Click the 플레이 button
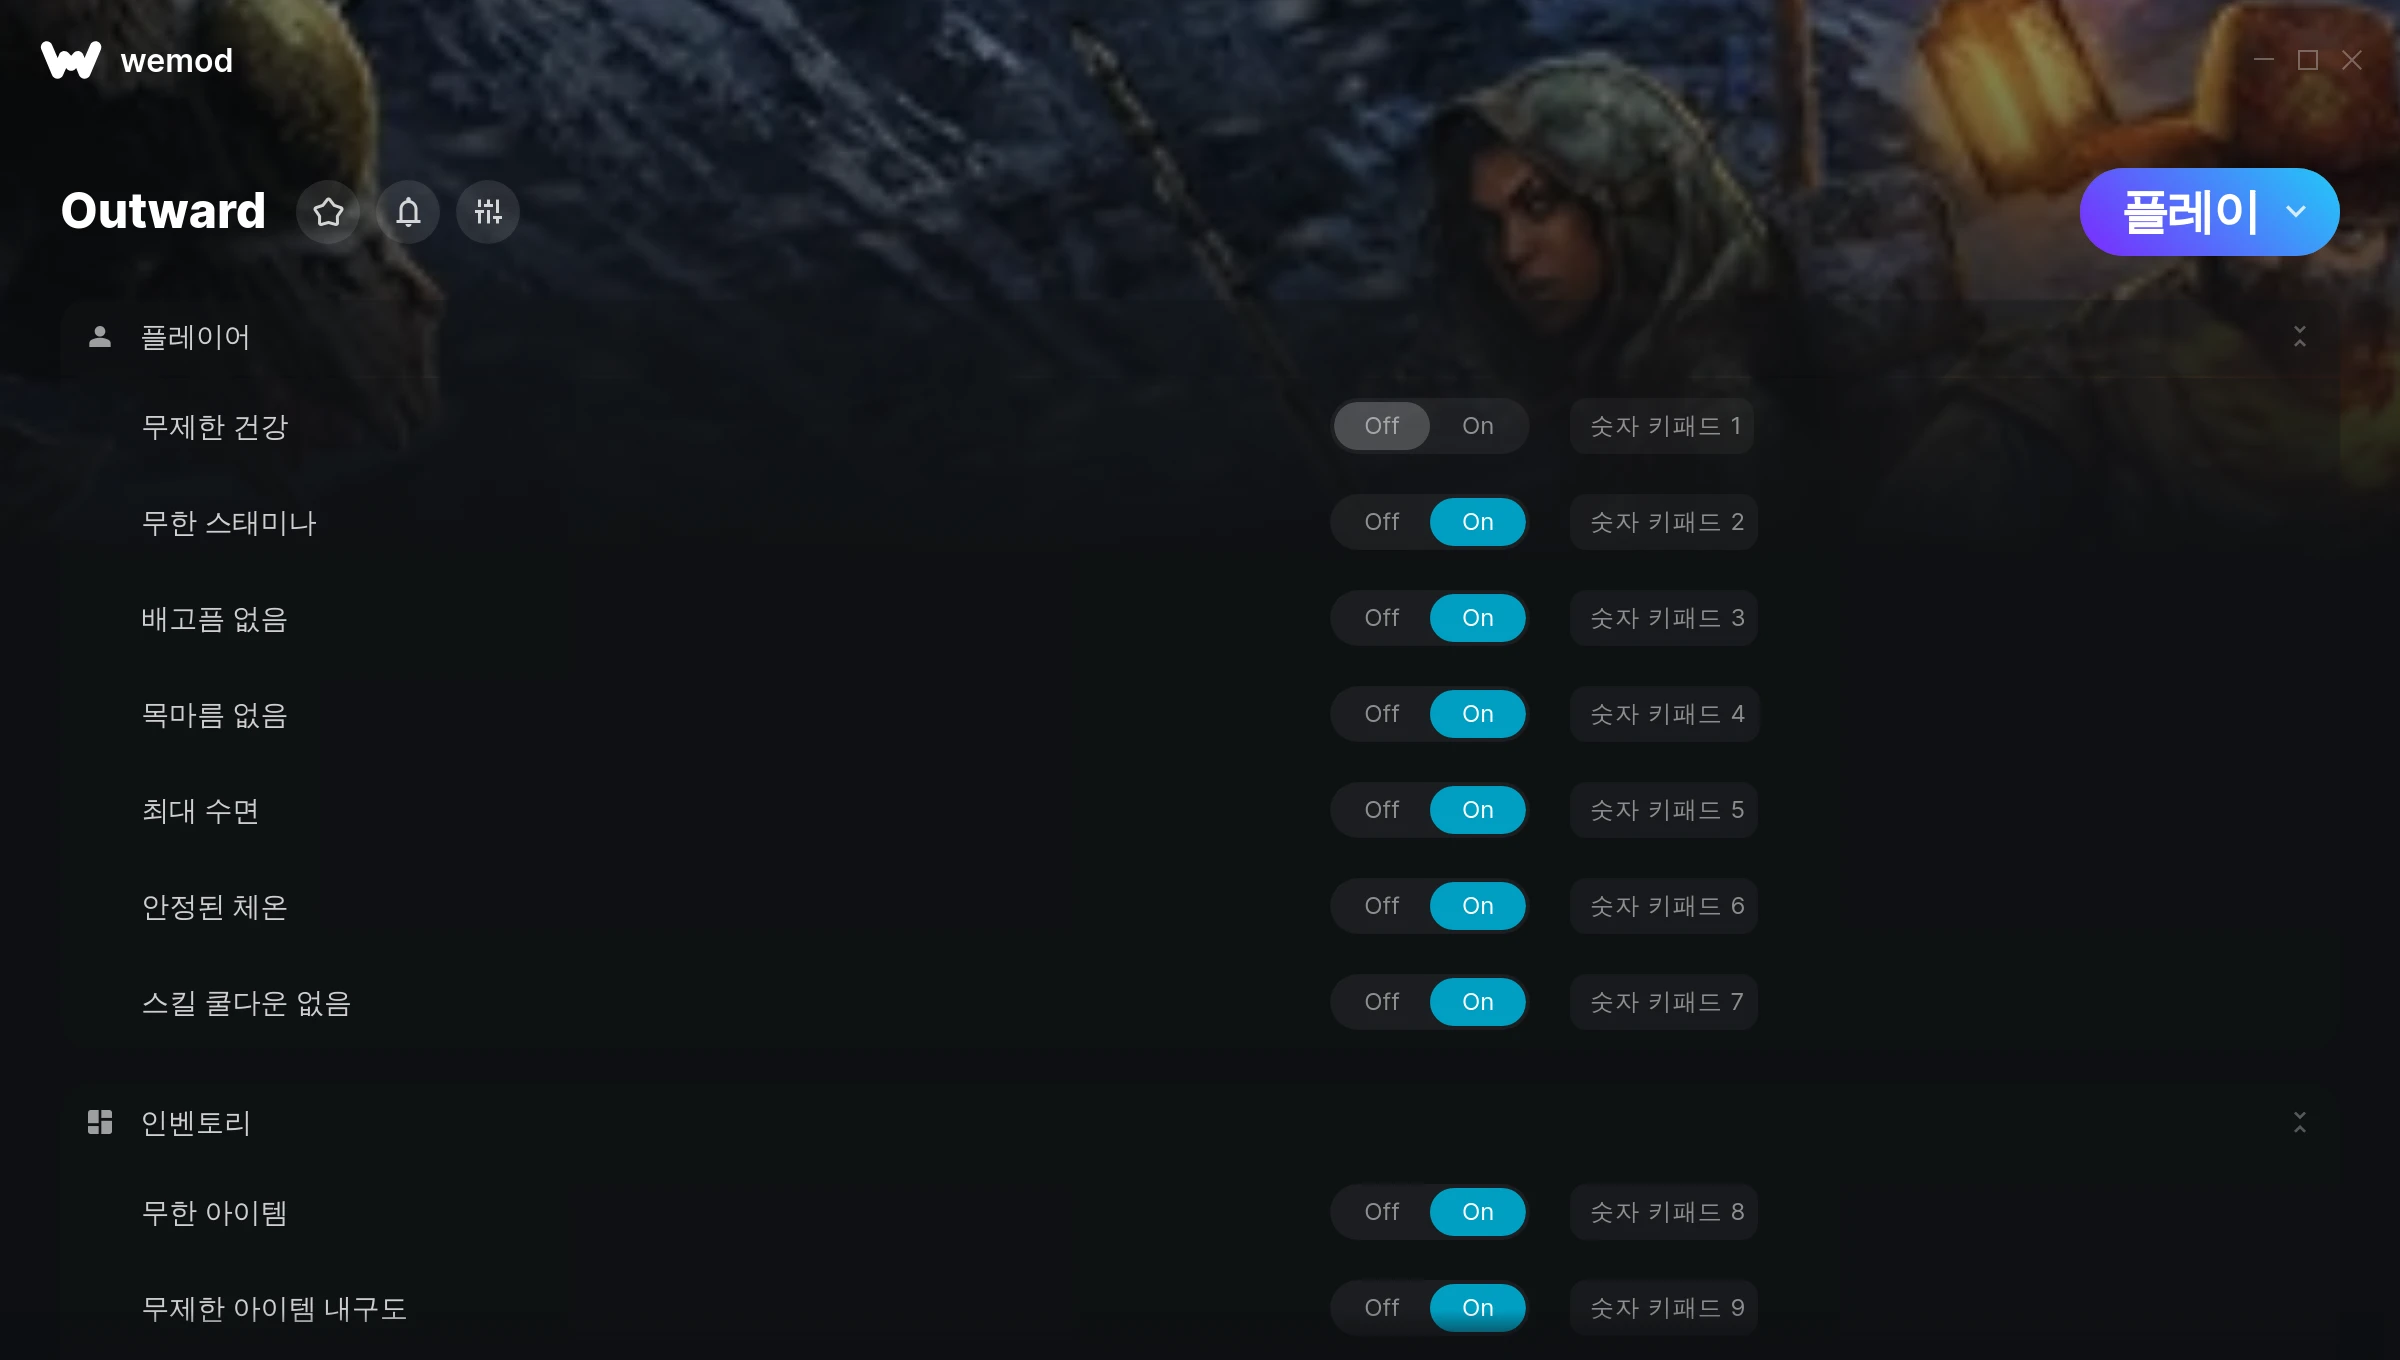 tap(2190, 212)
